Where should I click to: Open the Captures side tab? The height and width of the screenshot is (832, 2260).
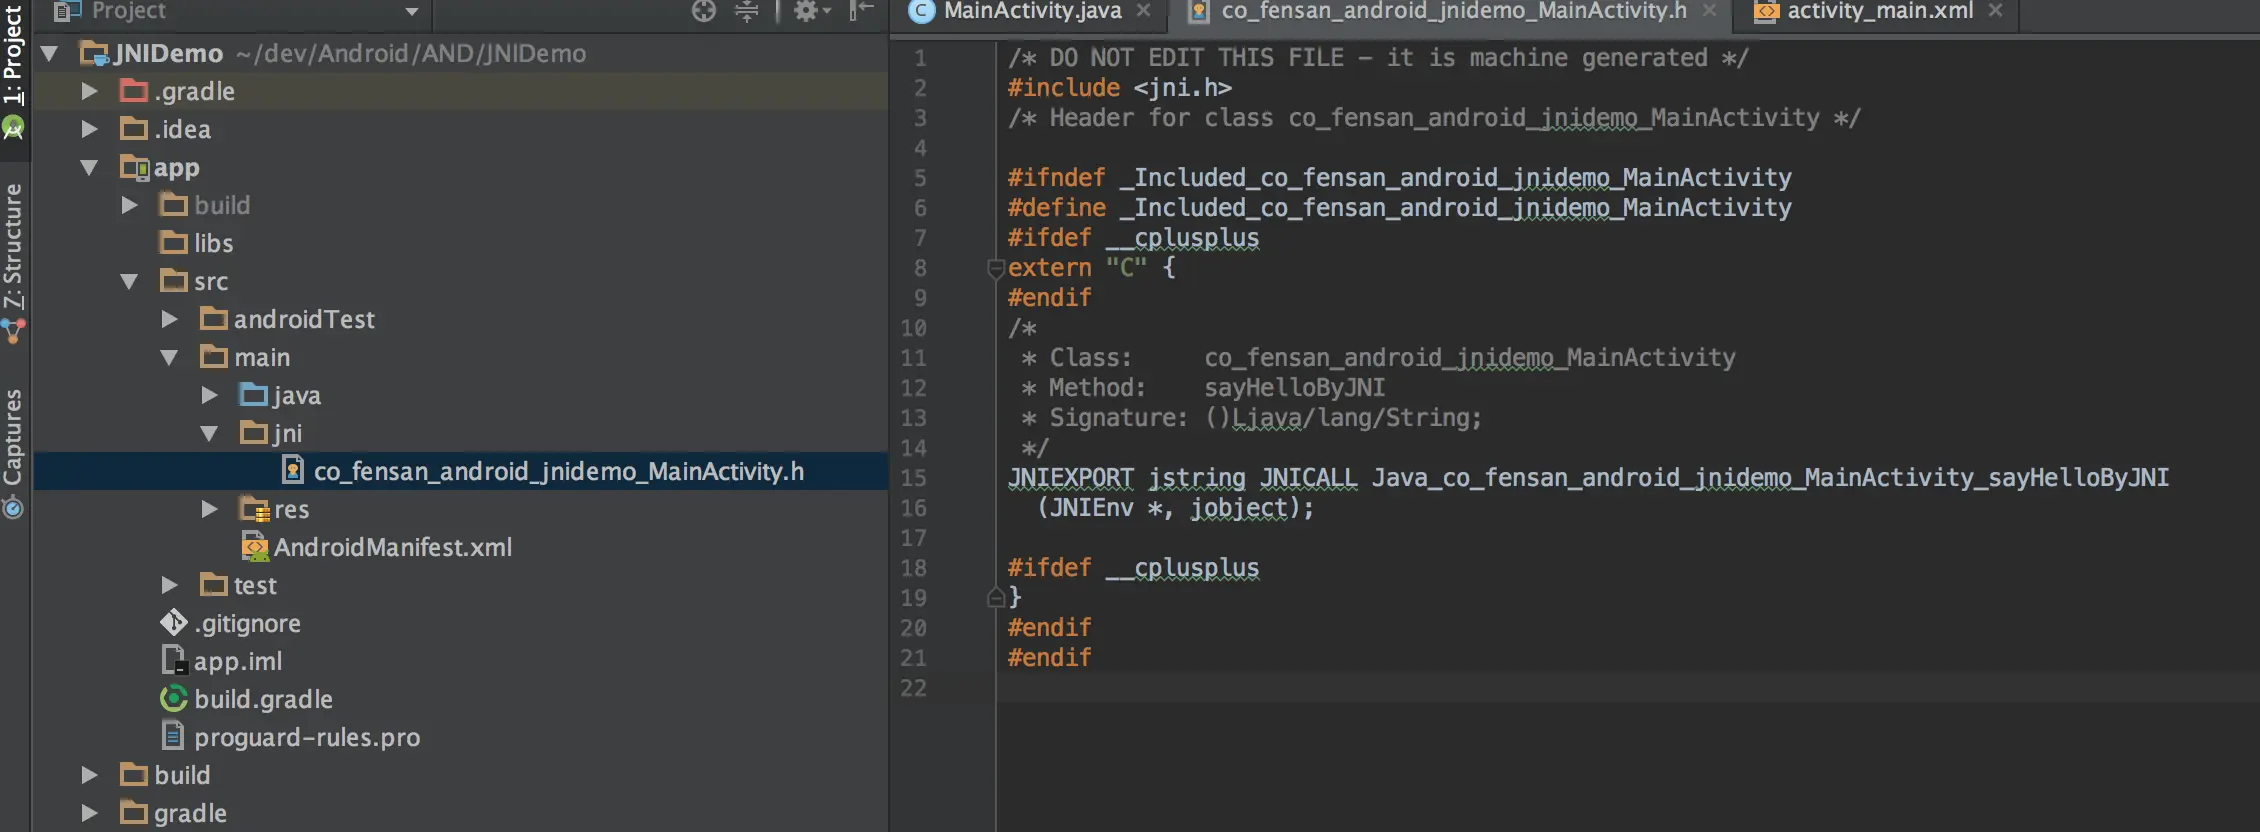13,436
